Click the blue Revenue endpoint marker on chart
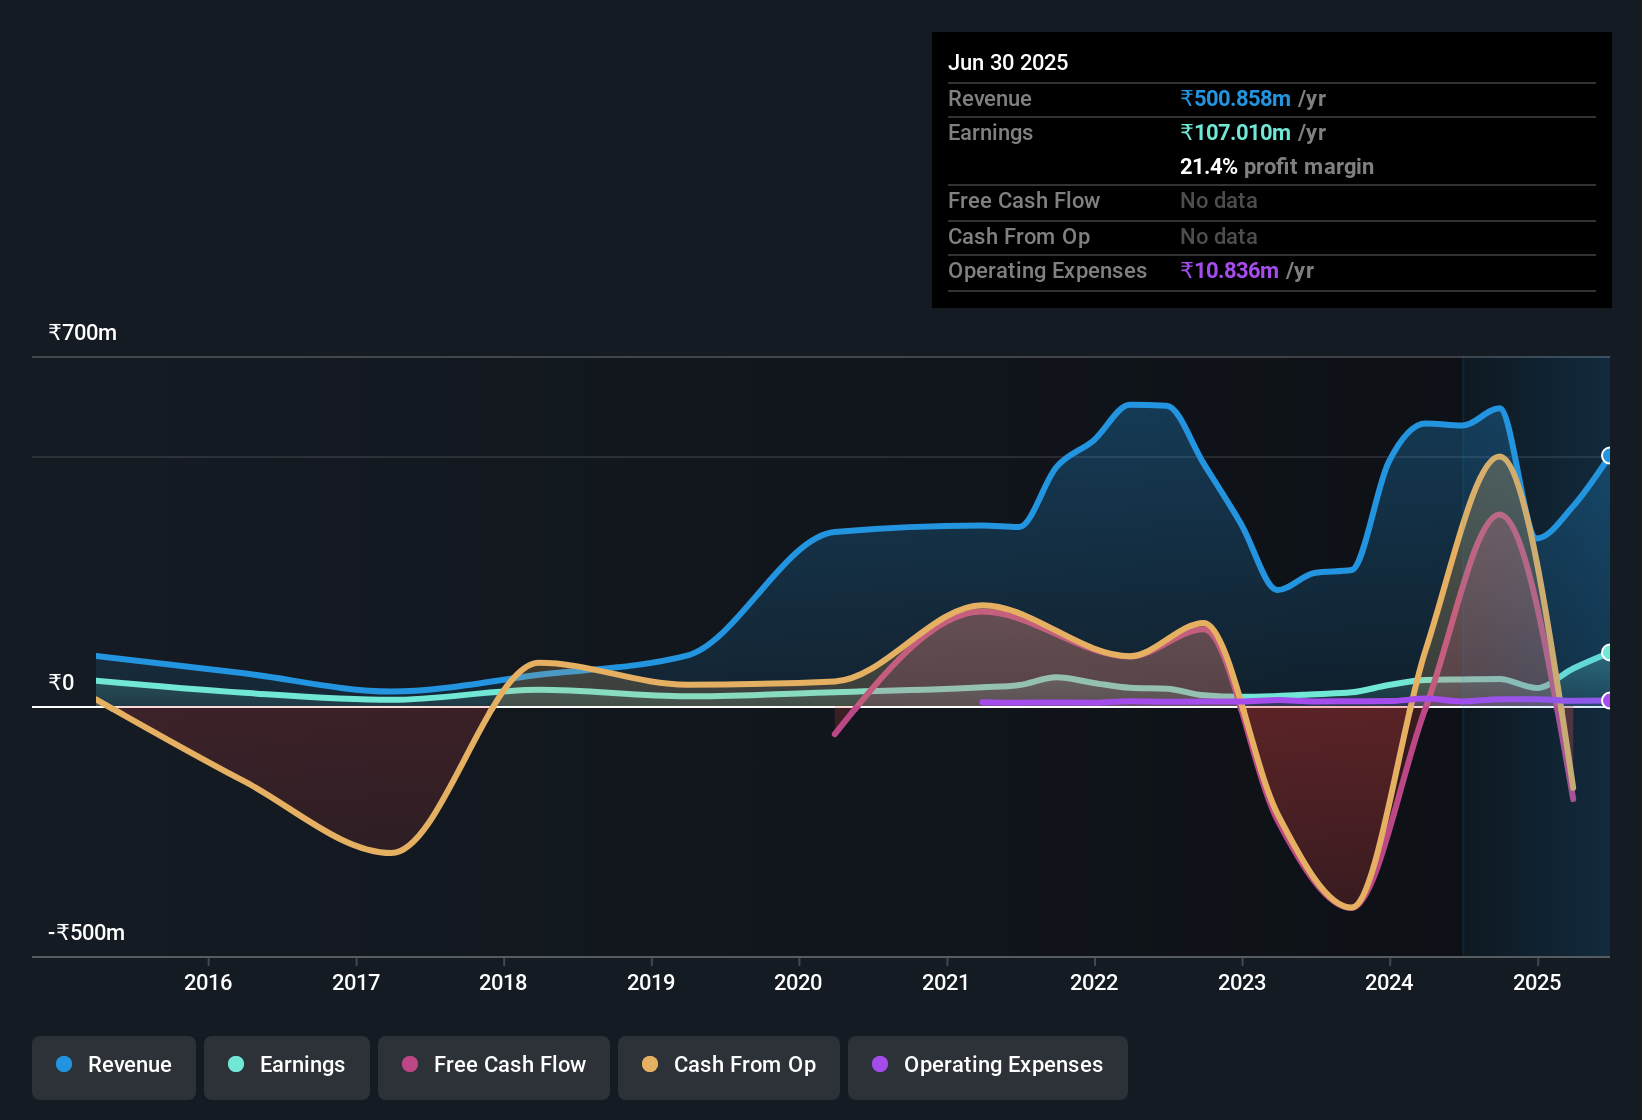 tap(1608, 457)
